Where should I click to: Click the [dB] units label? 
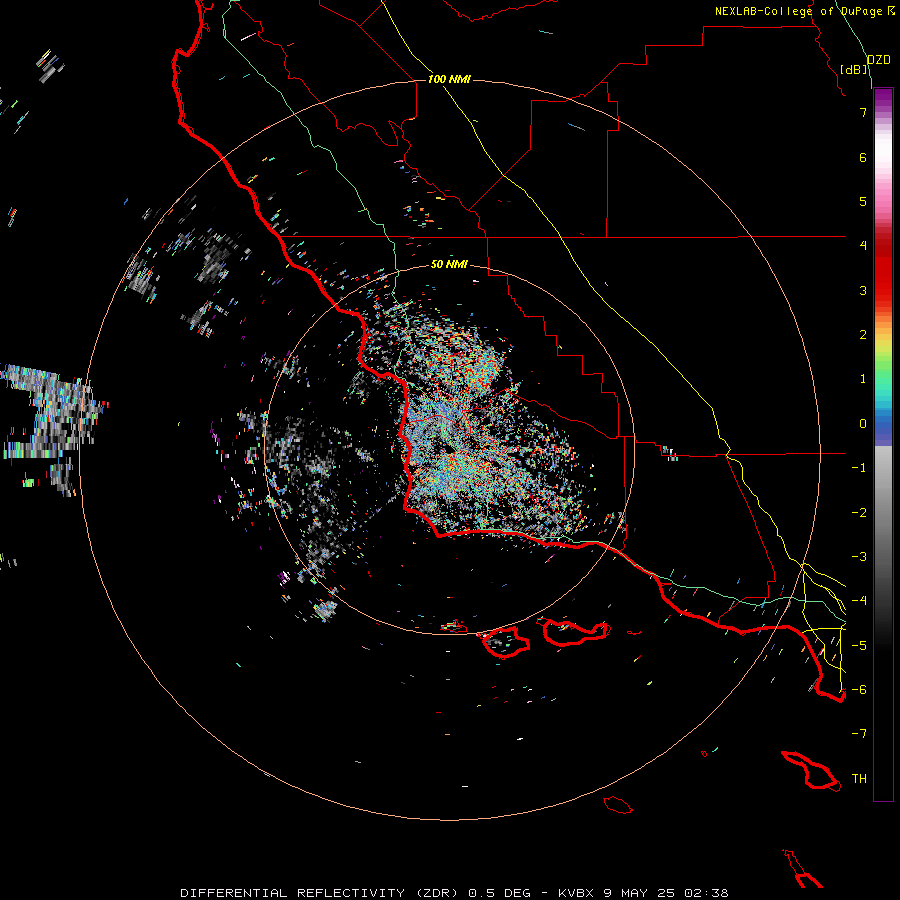click(854, 69)
